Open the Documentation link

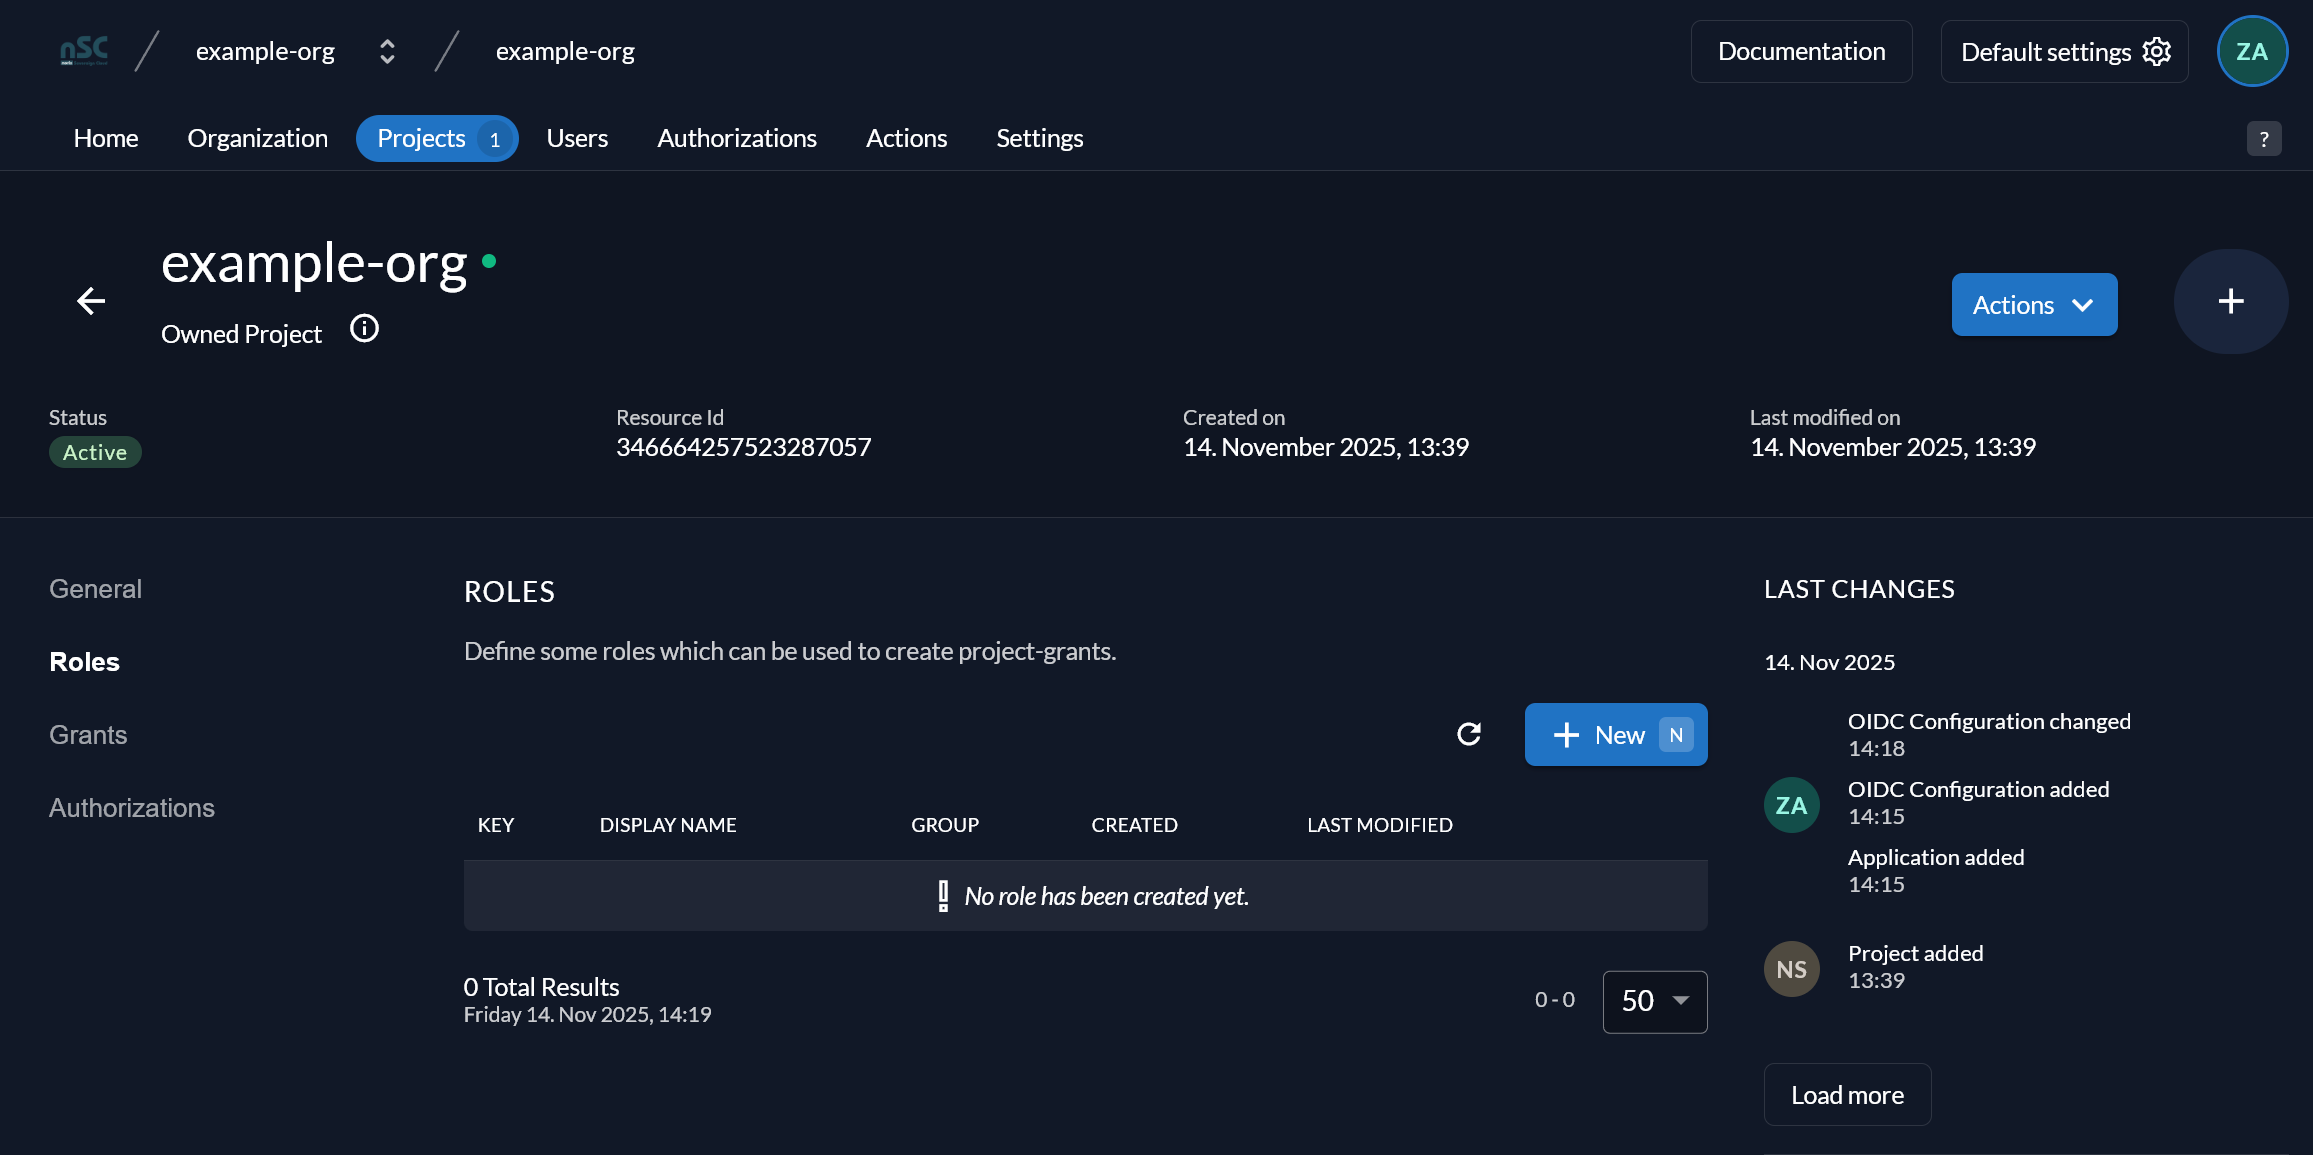click(x=1801, y=52)
